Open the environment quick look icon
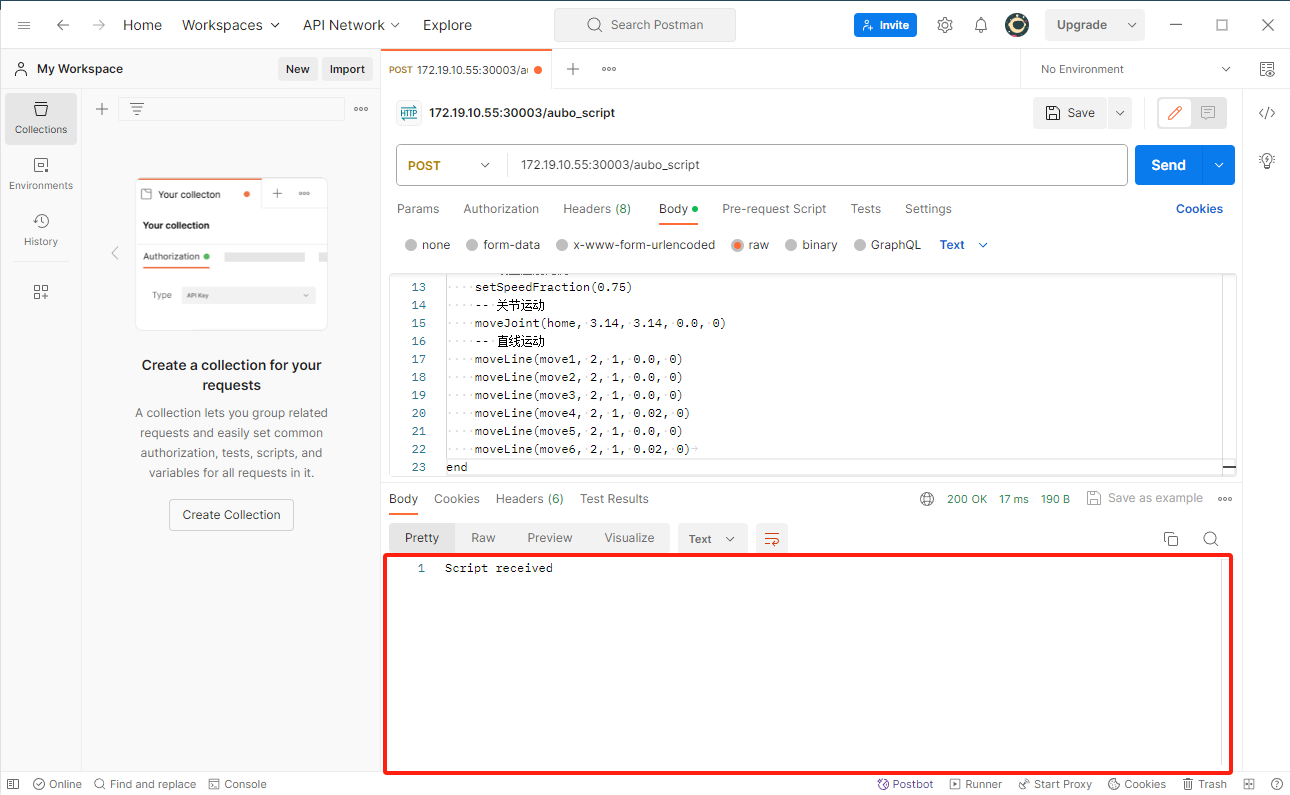1290x795 pixels. [1267, 69]
